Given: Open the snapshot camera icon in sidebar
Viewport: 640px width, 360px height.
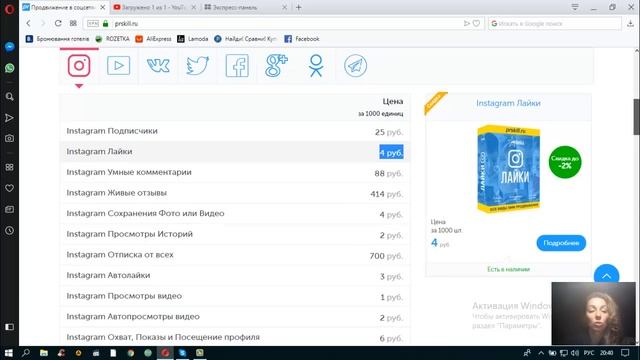Looking at the screenshot, I should tap(9, 138).
